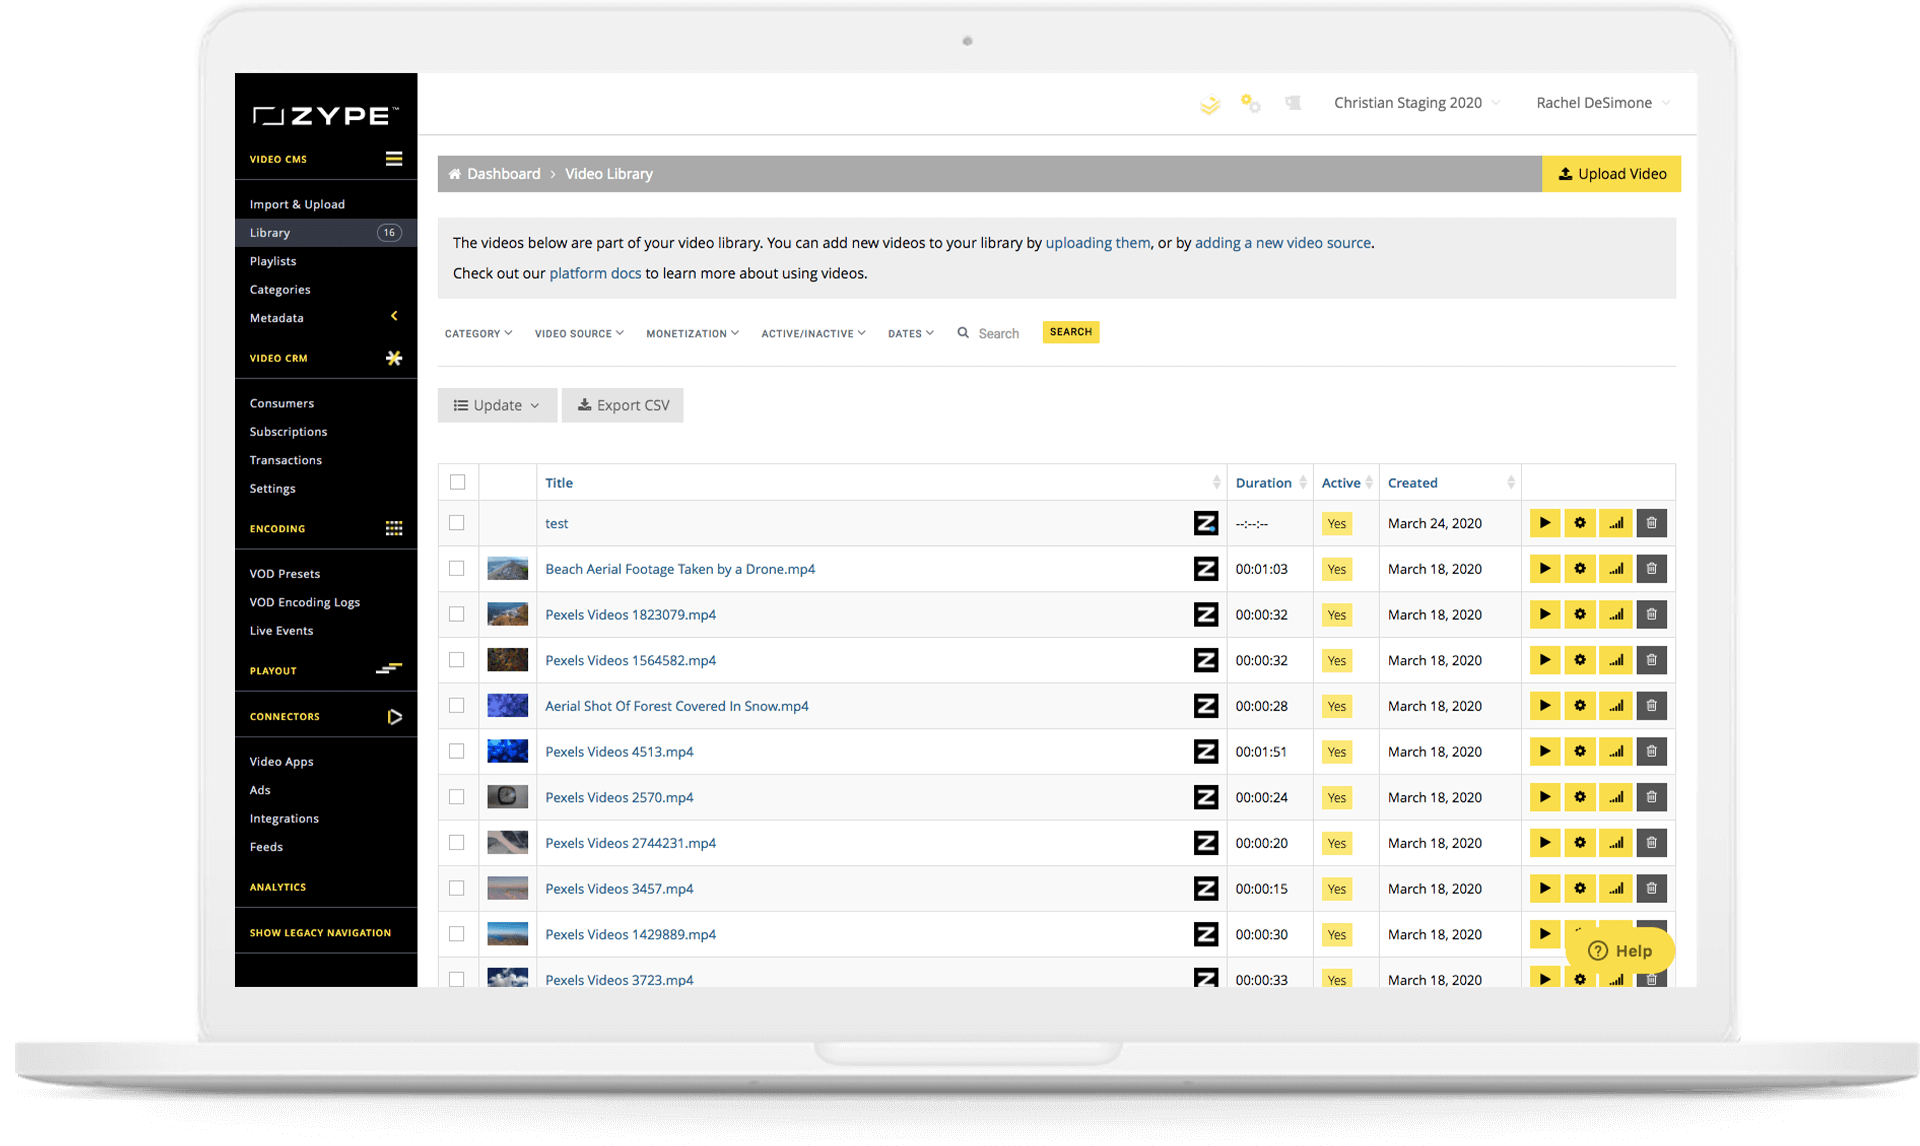Export the video list as CSV

(622, 405)
